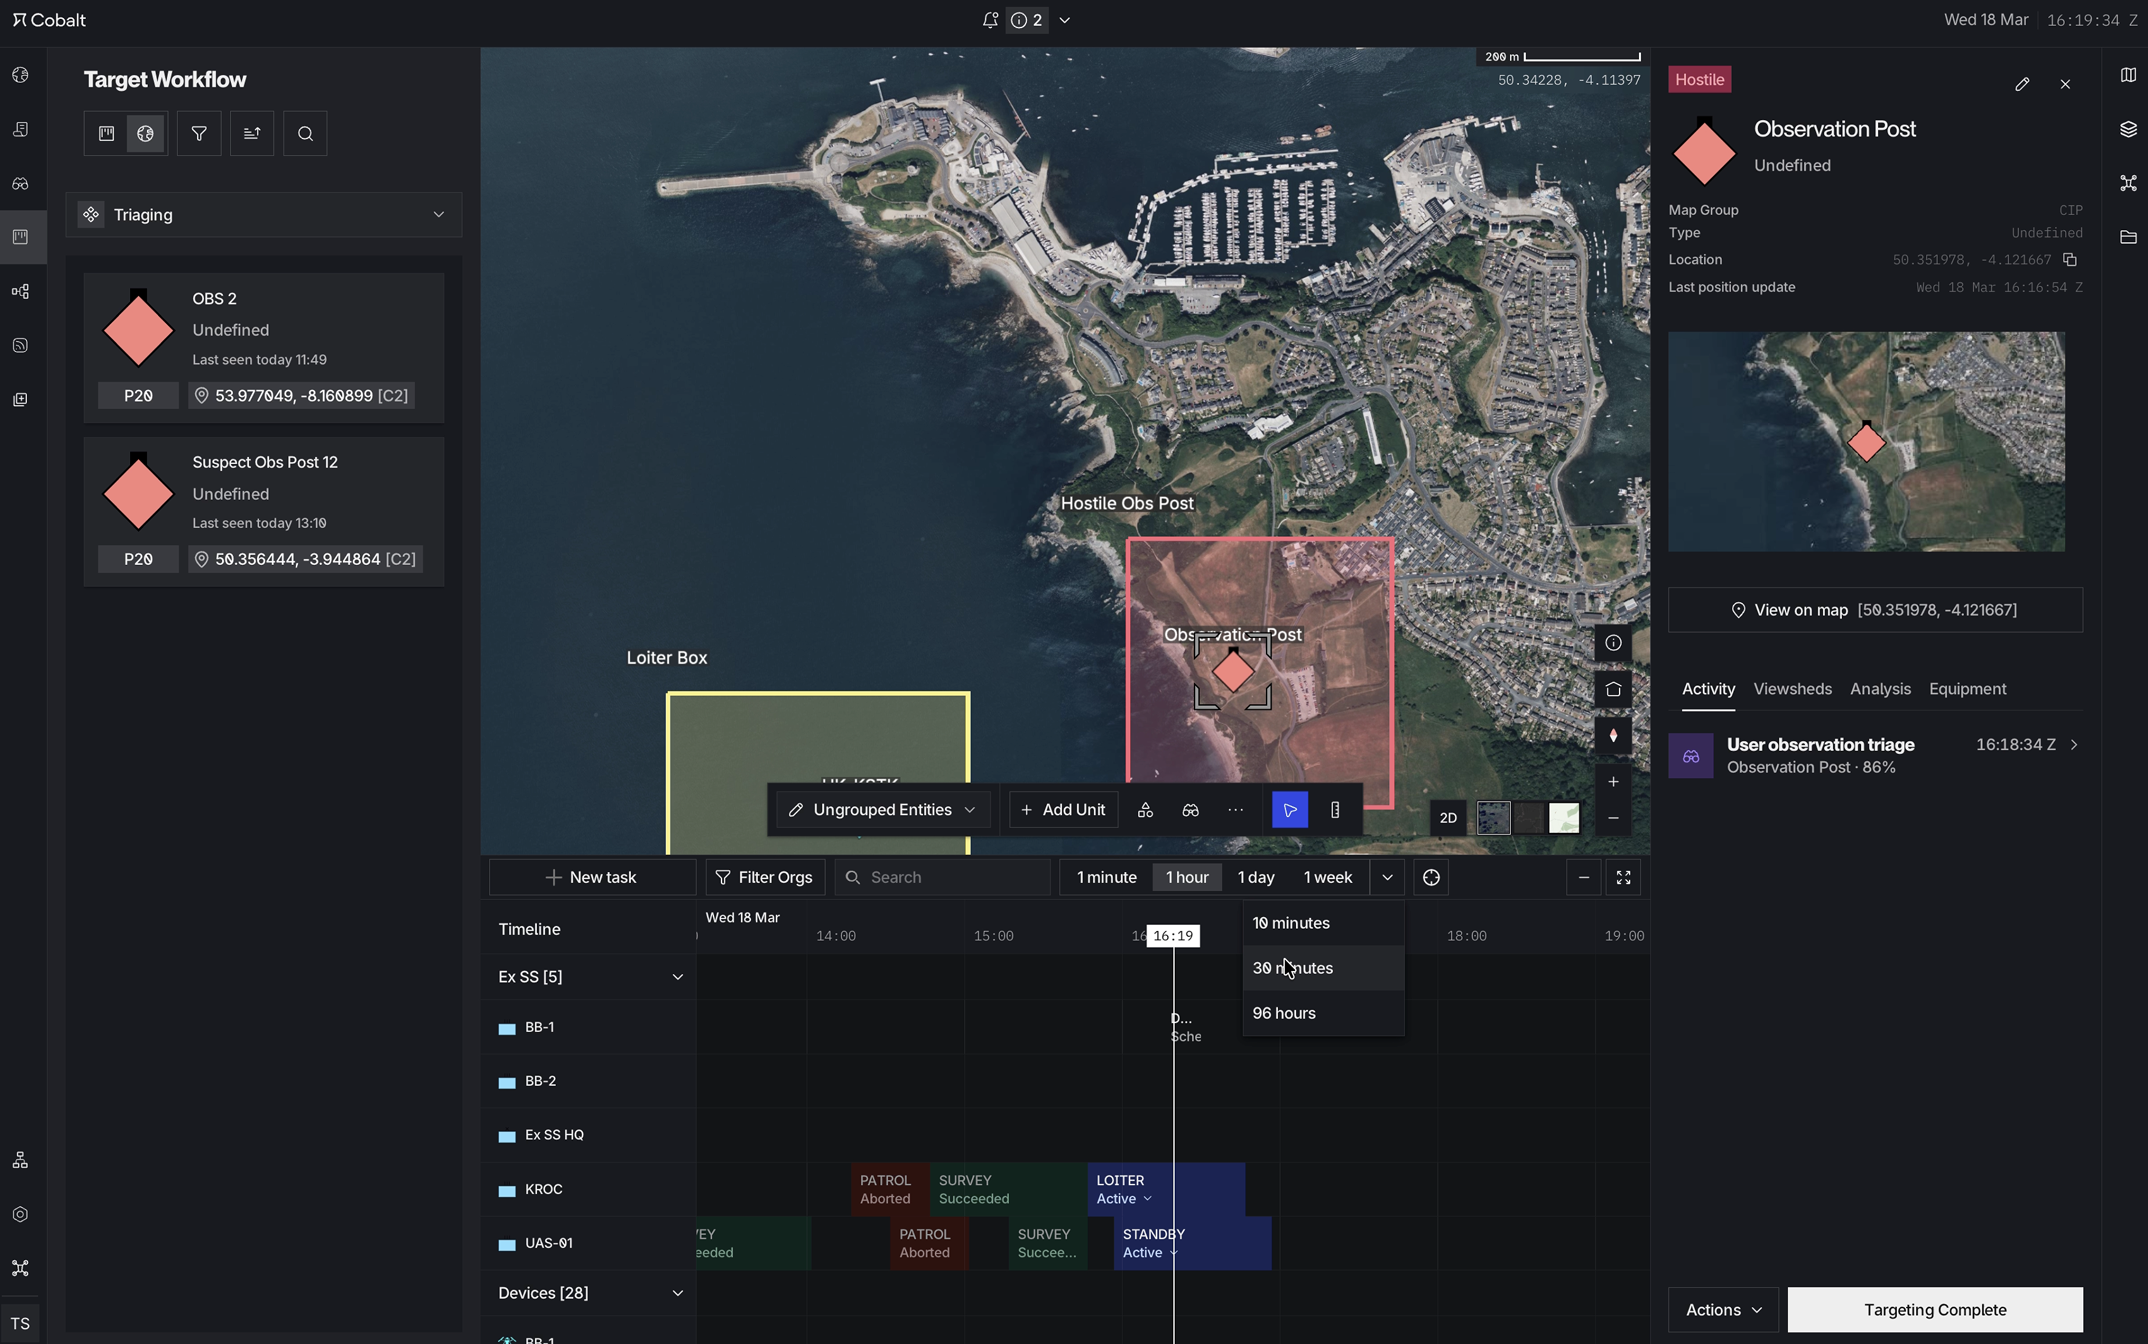The width and height of the screenshot is (2148, 1344).
Task: Click the layers icon on the right sidebar
Action: coord(2128,130)
